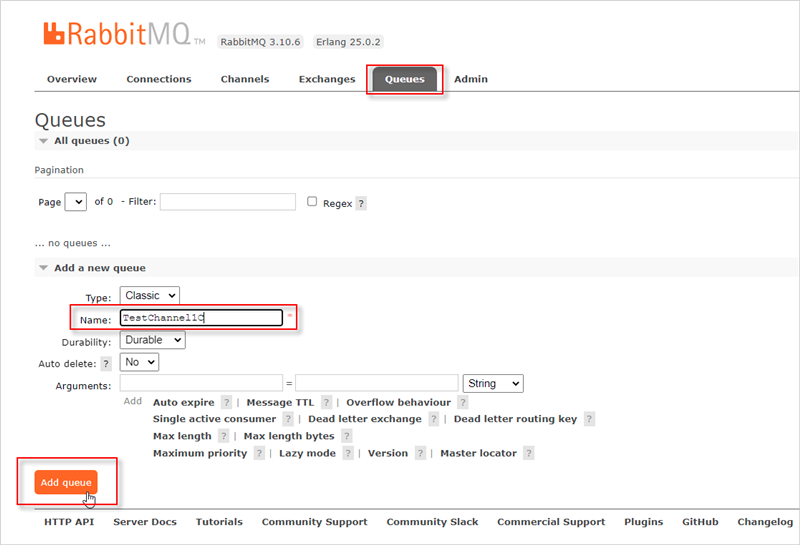Focus the Filter text field
This screenshot has width=800, height=545.
[228, 202]
